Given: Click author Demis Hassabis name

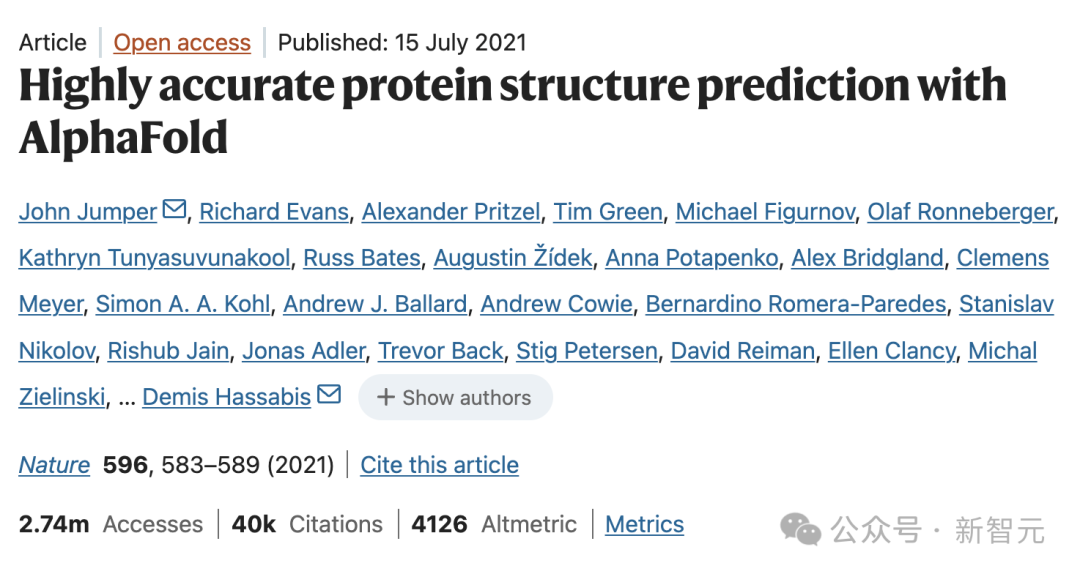Looking at the screenshot, I should click(227, 397).
